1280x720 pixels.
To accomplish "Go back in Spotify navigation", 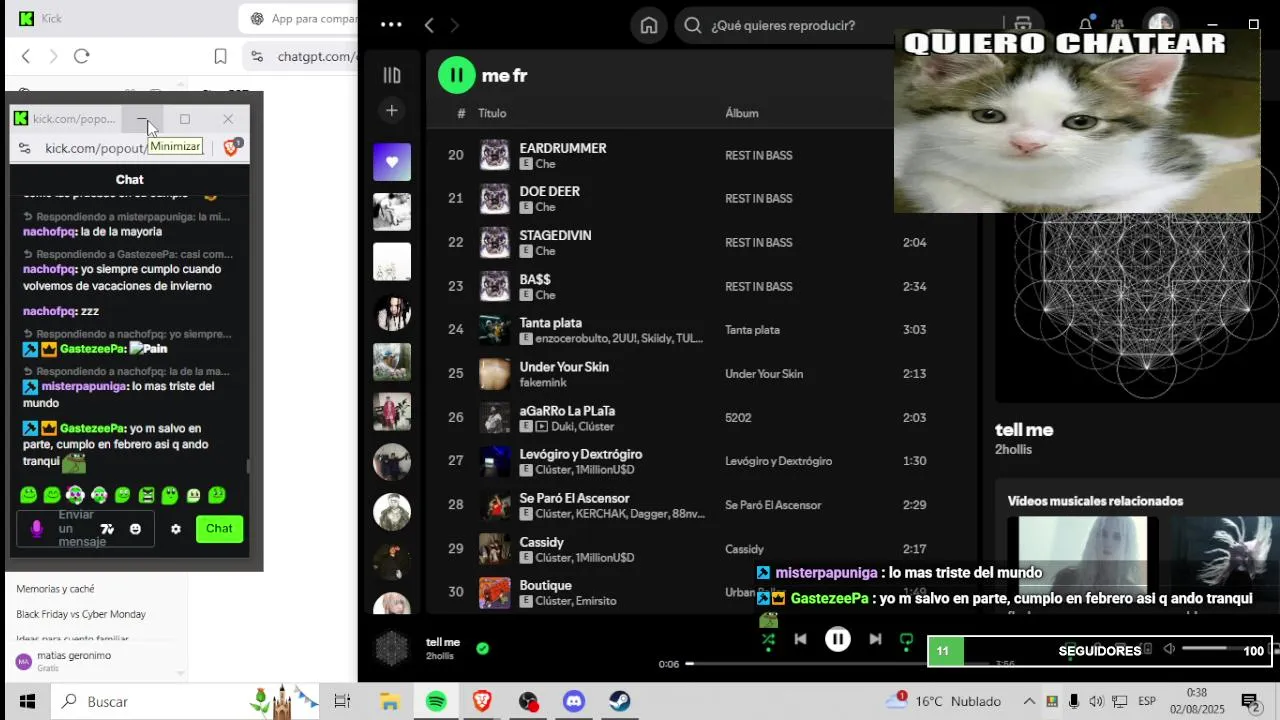I will [x=429, y=25].
